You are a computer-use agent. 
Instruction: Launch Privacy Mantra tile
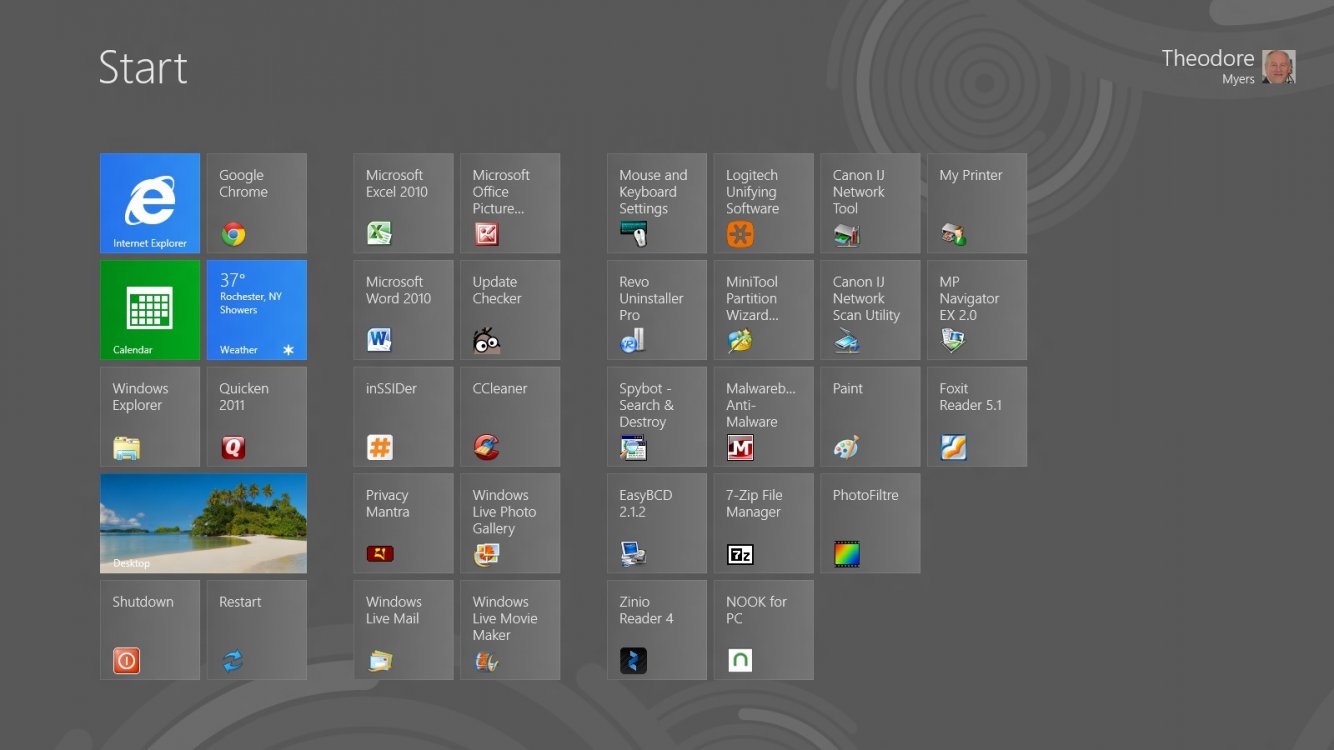coord(403,523)
